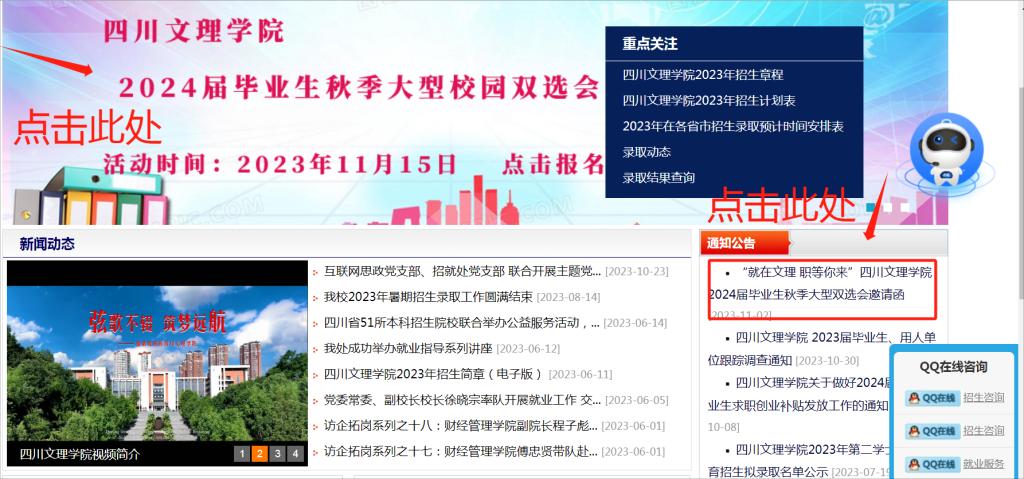Click 点击报名 text on banner
1024x479 pixels.
(552, 164)
